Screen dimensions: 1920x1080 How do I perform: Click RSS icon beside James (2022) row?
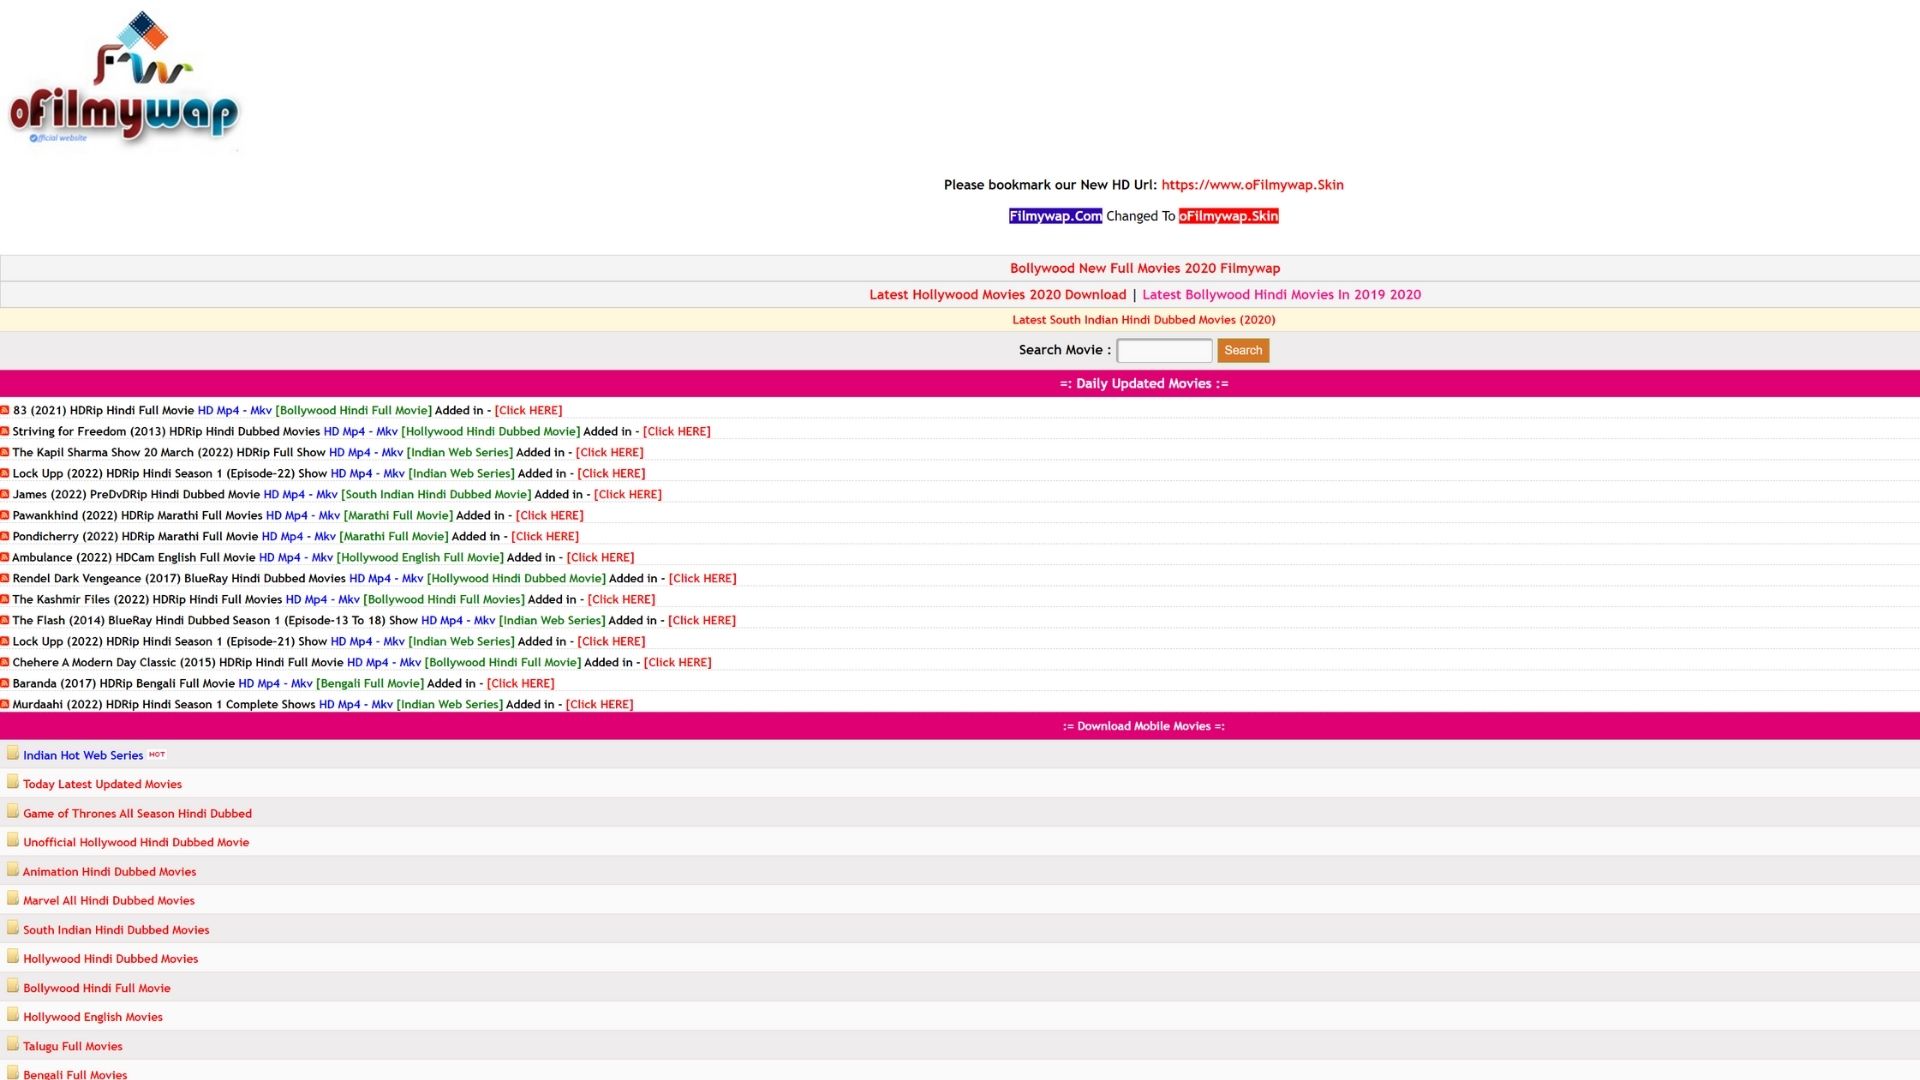click(x=5, y=494)
